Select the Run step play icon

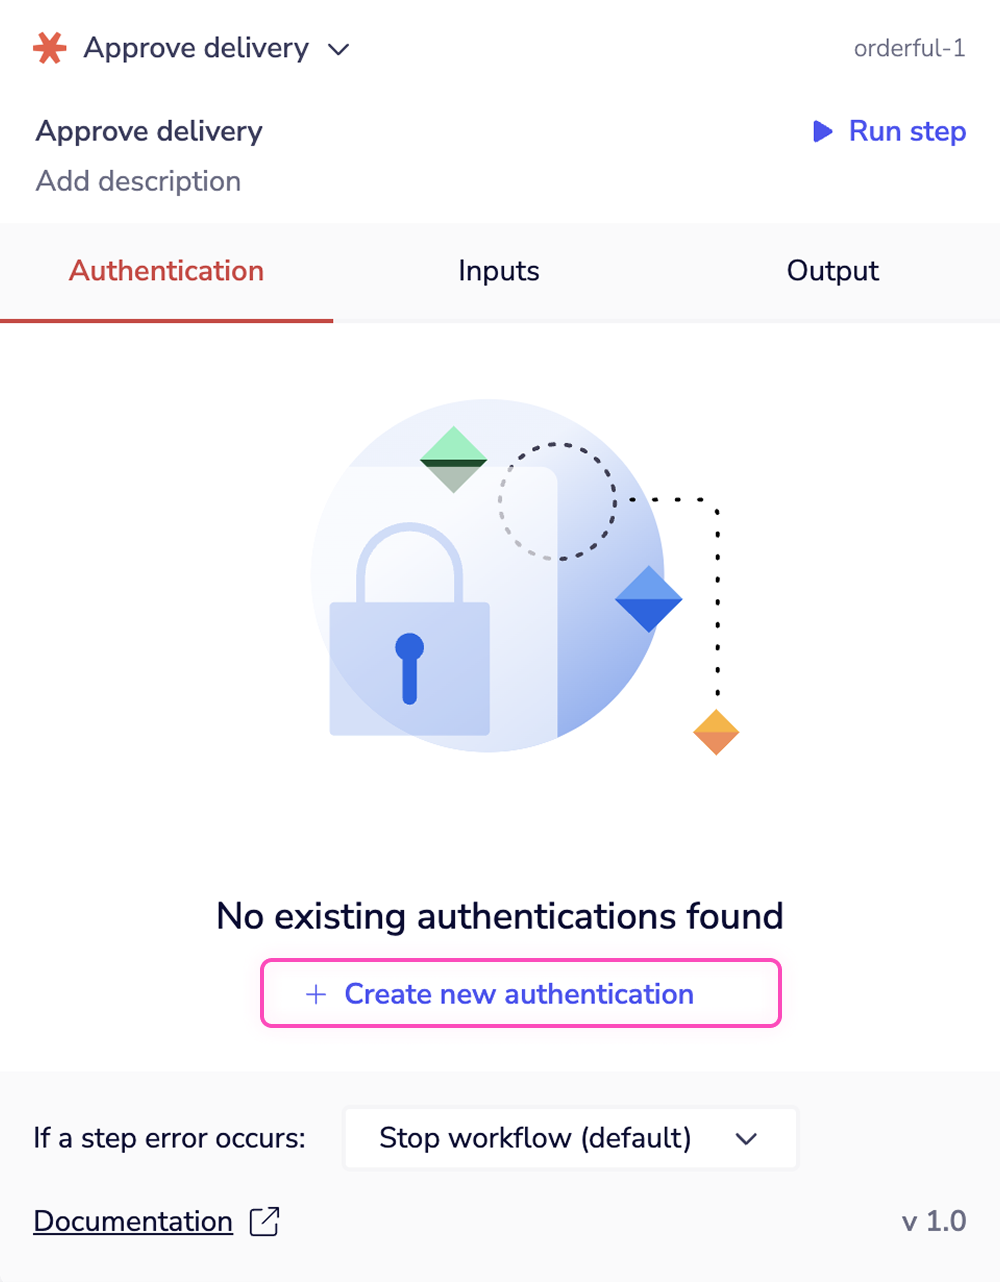coord(823,131)
